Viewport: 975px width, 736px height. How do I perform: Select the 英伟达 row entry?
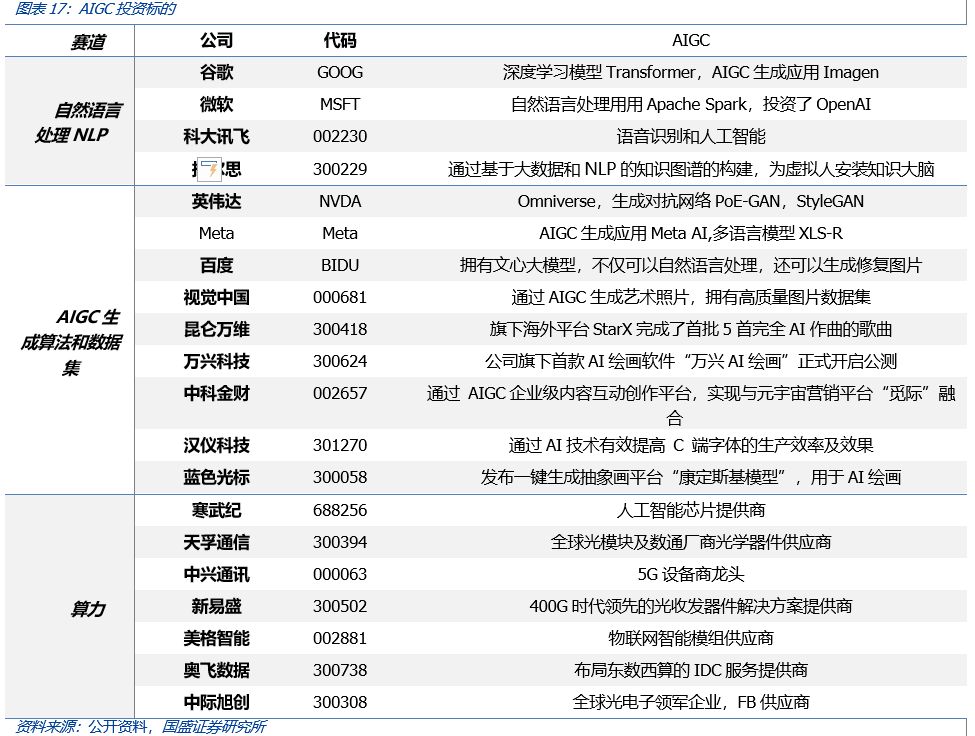[216, 201]
